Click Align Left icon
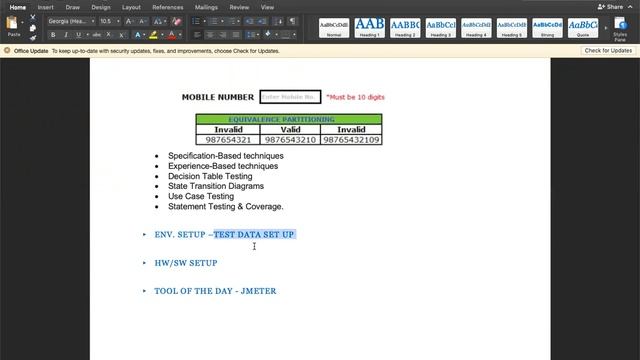The image size is (640, 360). [x=197, y=35]
